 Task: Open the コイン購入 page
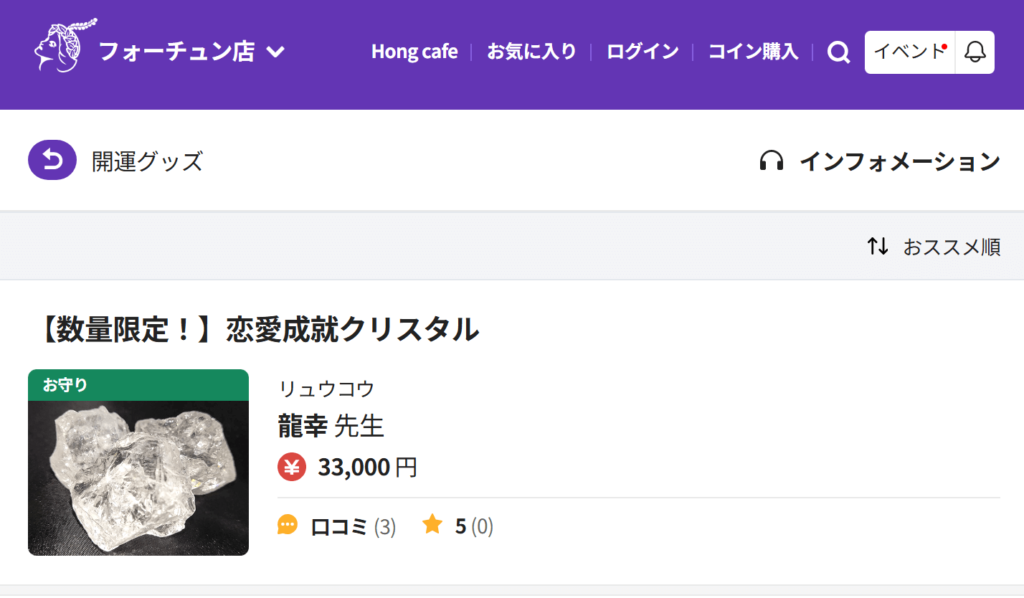(752, 52)
